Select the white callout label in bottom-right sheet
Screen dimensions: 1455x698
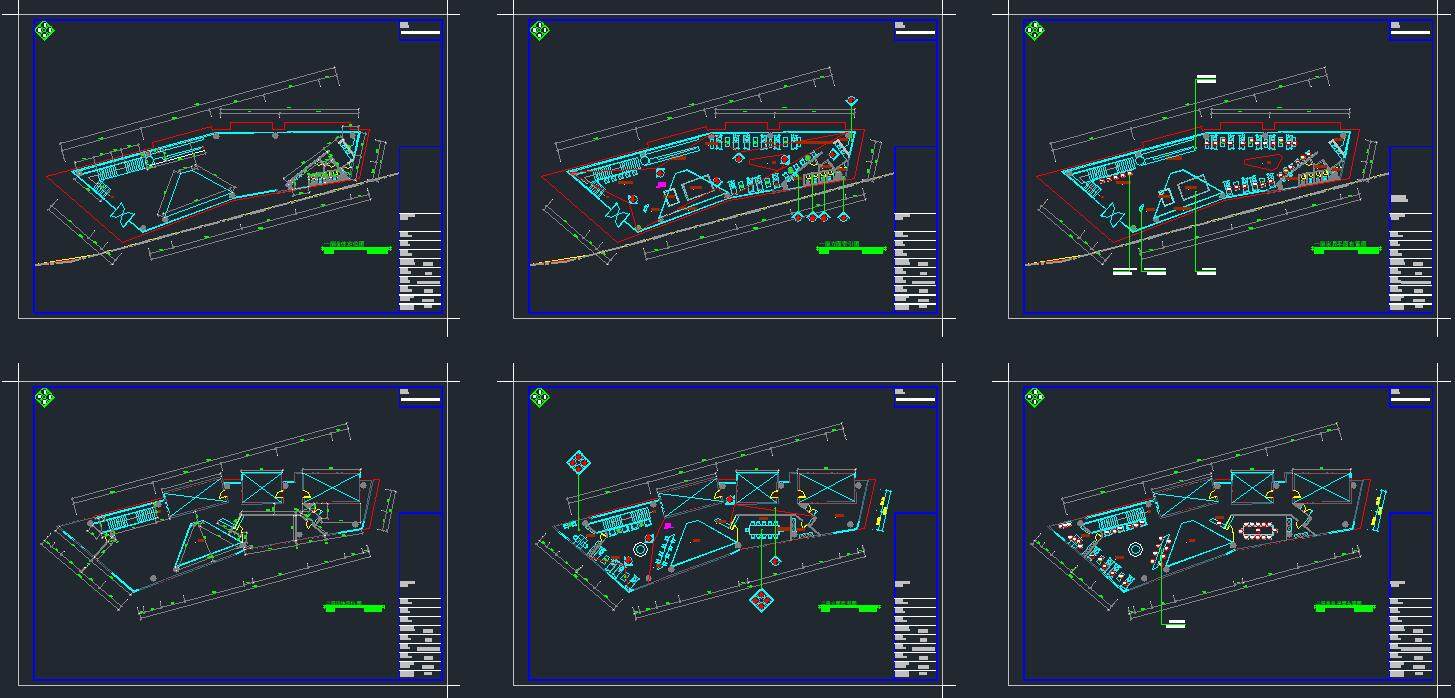(1174, 624)
